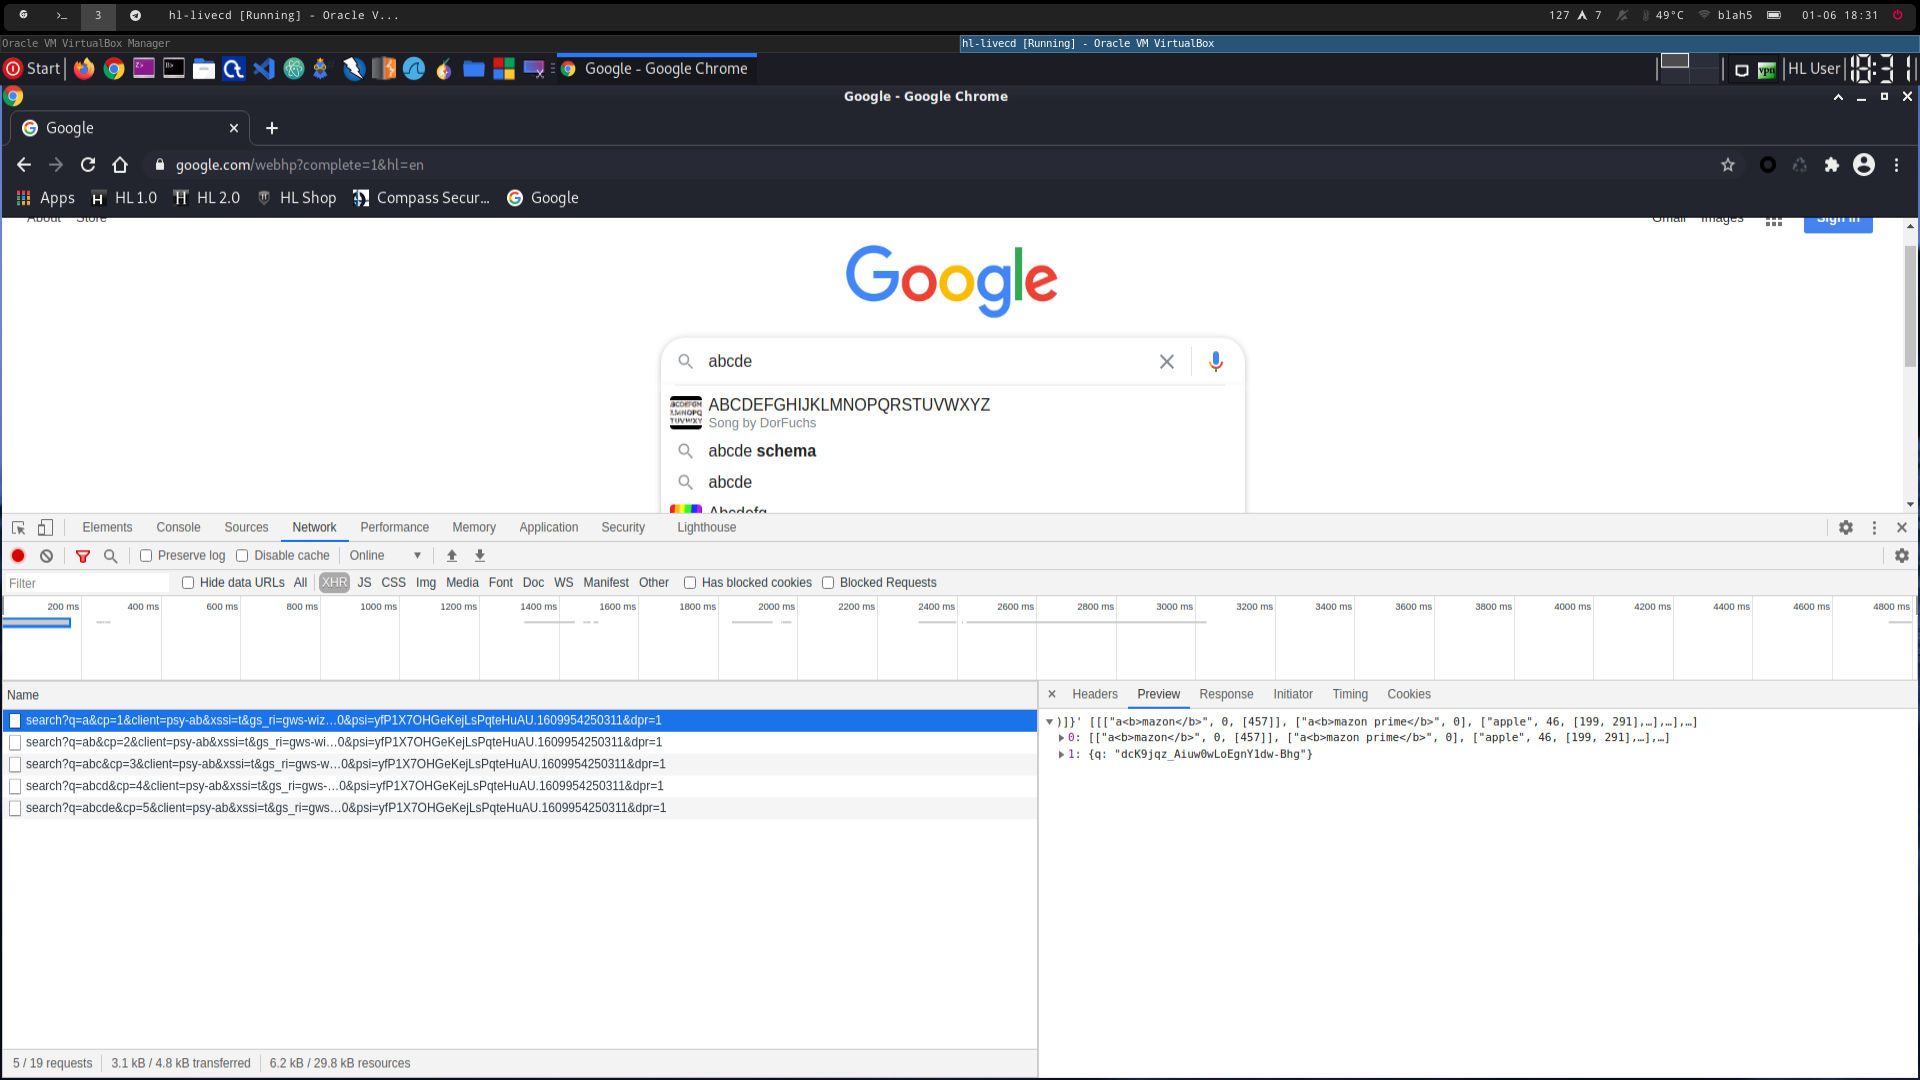Click the Export HAR download icon
1920x1080 pixels.
(x=480, y=556)
